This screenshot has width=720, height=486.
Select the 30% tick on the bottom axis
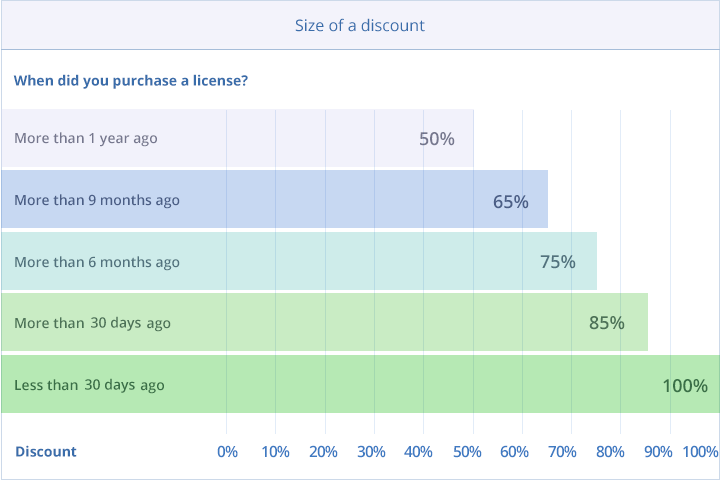click(371, 452)
